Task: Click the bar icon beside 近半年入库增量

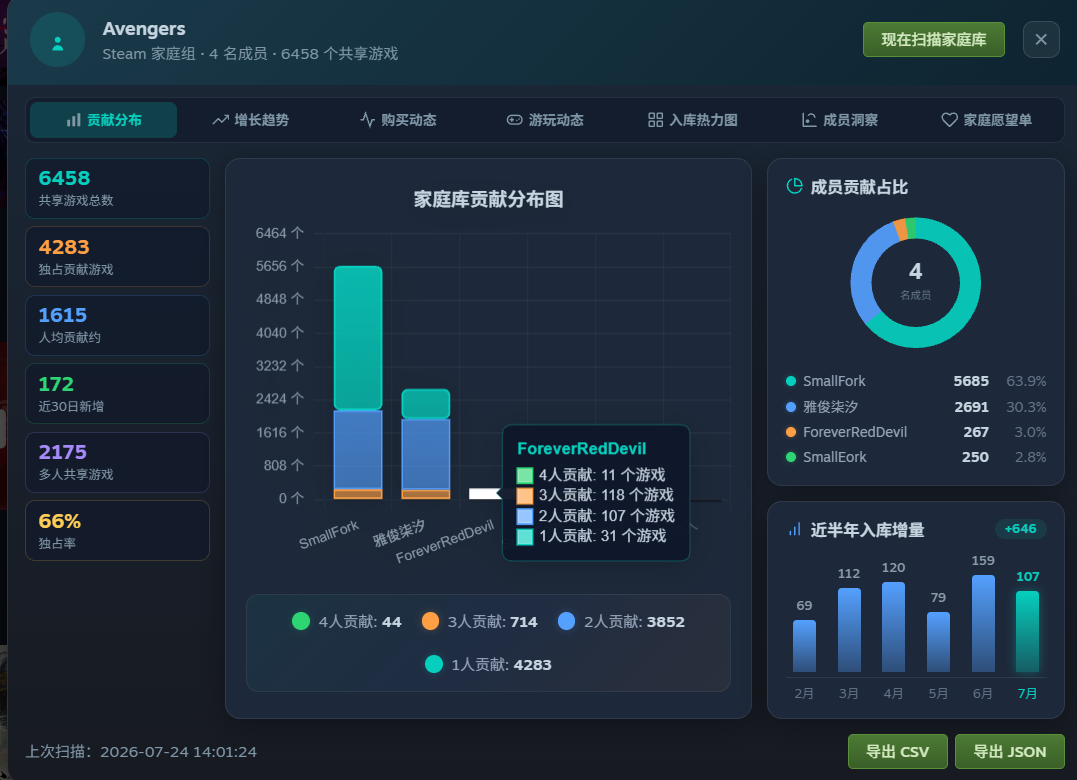Action: click(x=795, y=529)
